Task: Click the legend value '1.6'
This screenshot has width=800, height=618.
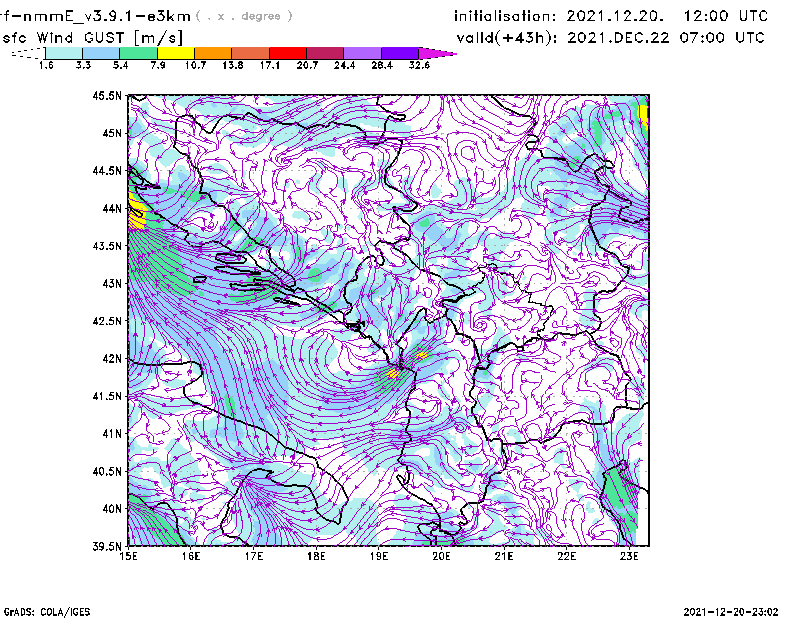Action: [x=46, y=65]
